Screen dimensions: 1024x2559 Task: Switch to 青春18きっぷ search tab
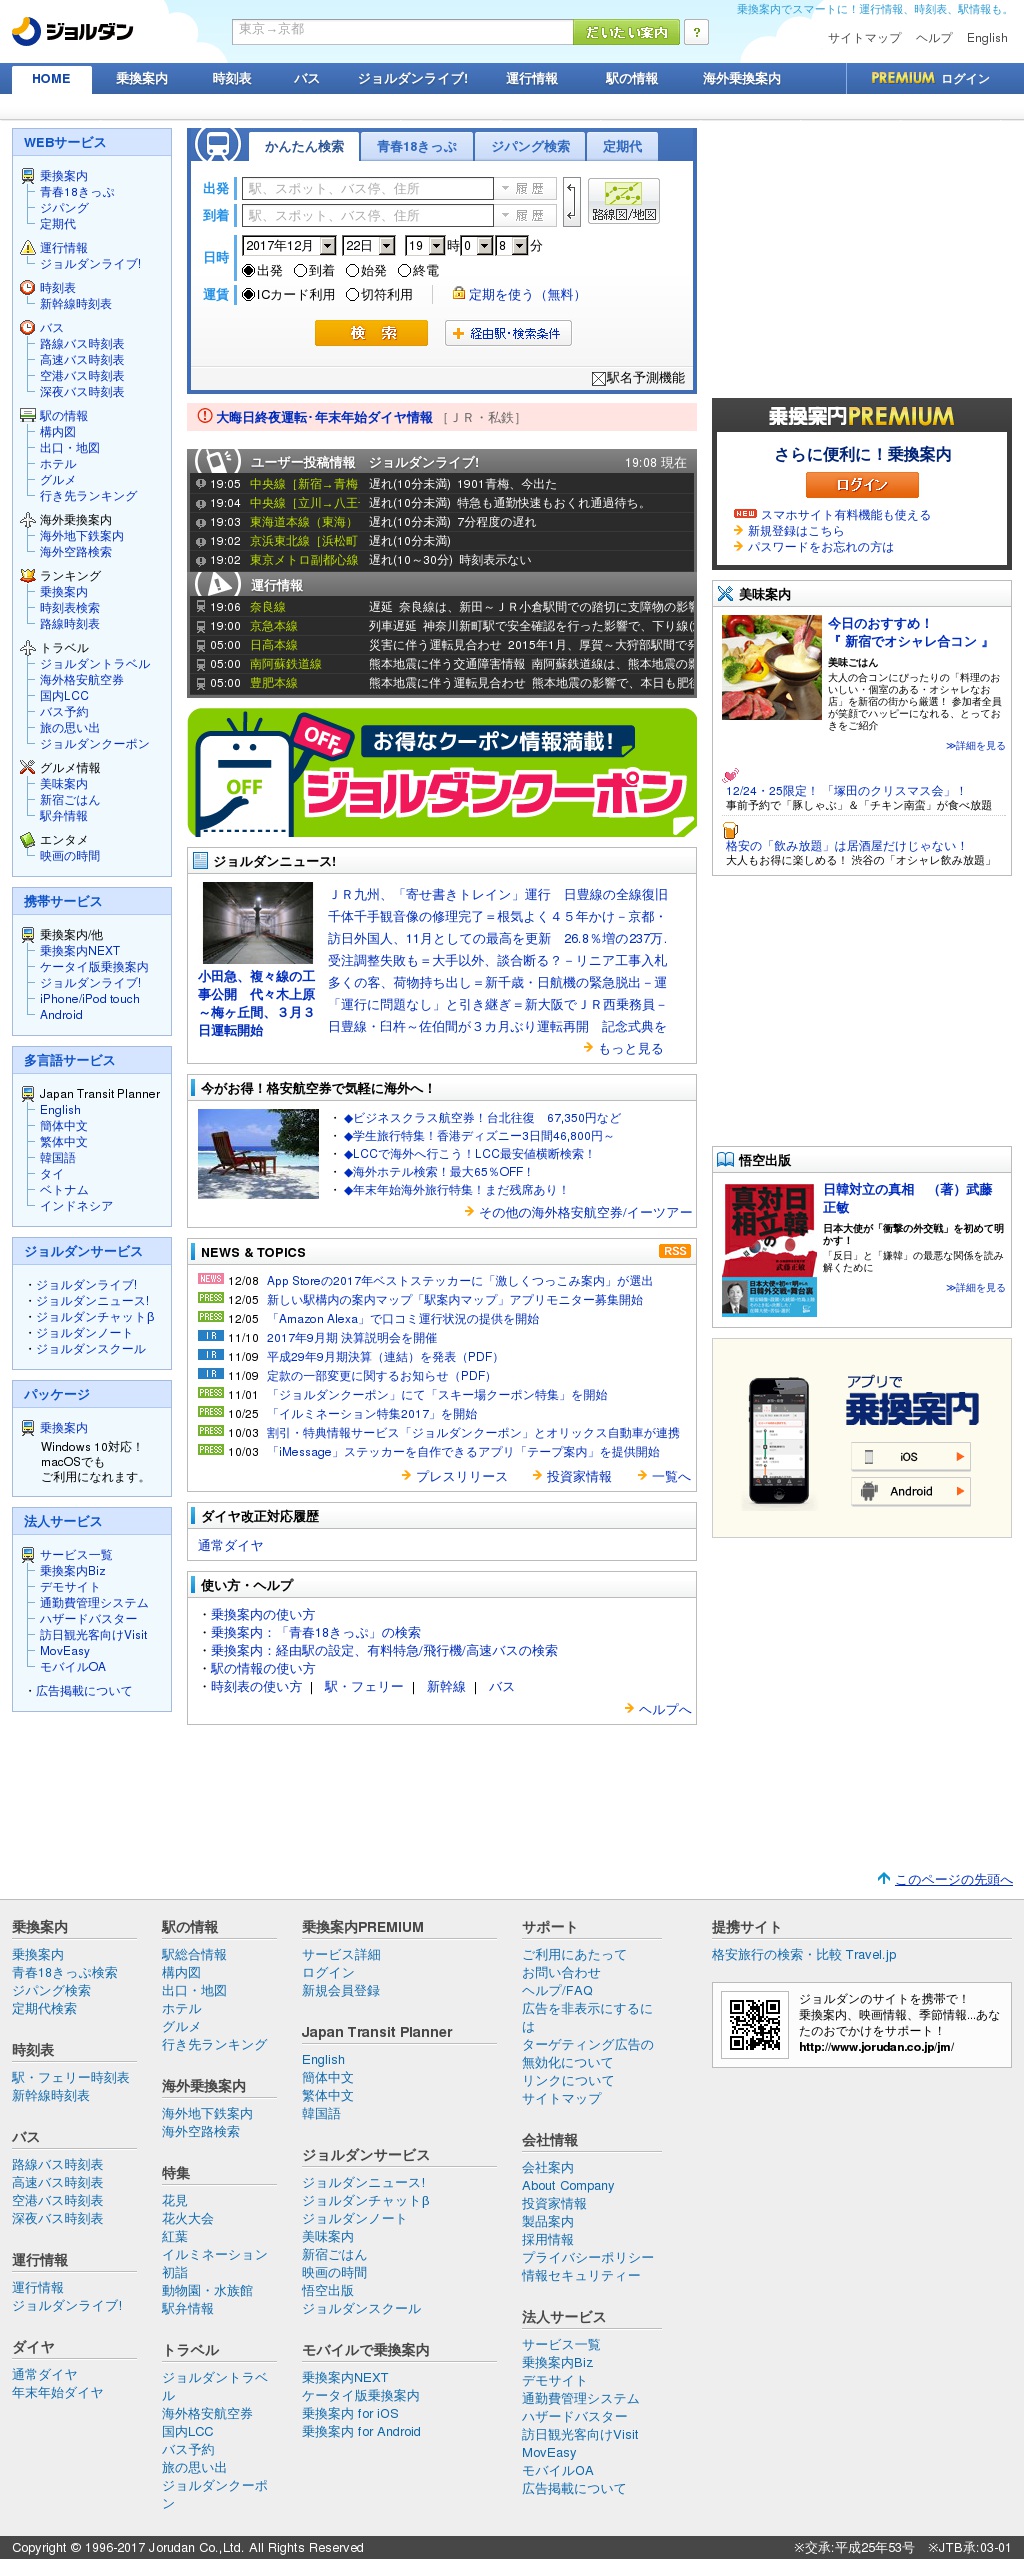416,147
